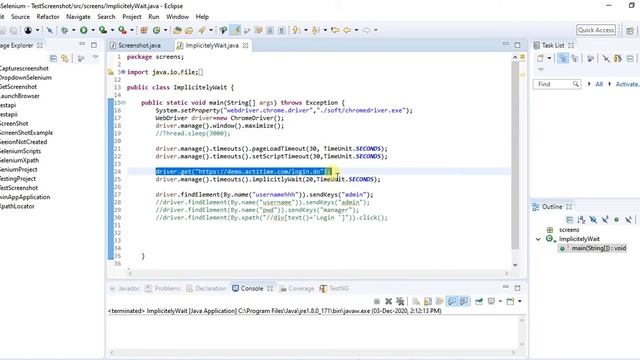
Task: Open the Back navigation history dropdown arrow
Action: pyautogui.click(x=356, y=30)
